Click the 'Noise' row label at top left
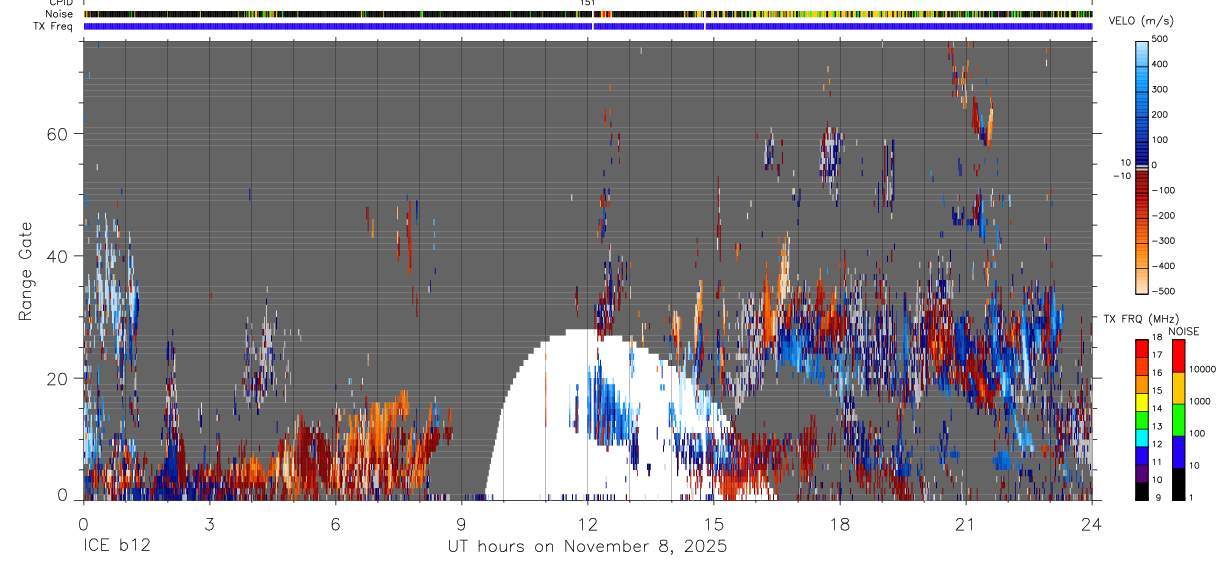Viewport: 1228px width, 567px height. click(x=61, y=14)
